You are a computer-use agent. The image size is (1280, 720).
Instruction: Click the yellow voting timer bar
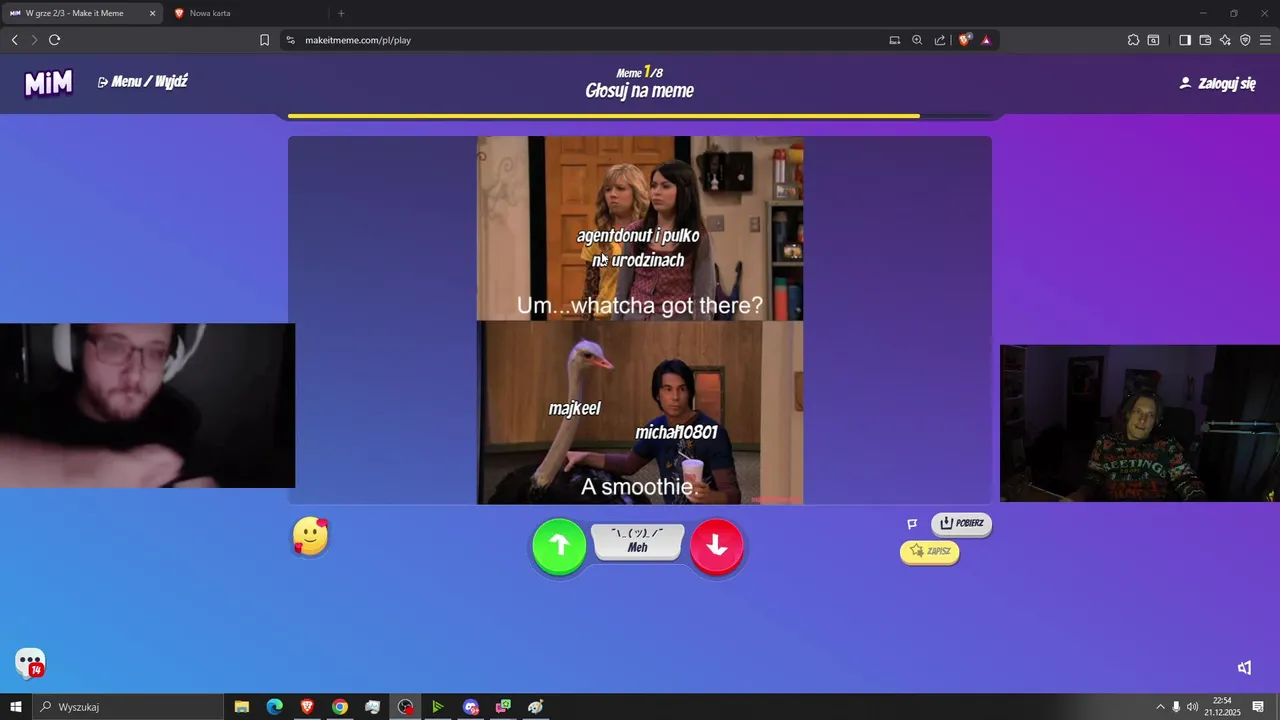tap(604, 116)
